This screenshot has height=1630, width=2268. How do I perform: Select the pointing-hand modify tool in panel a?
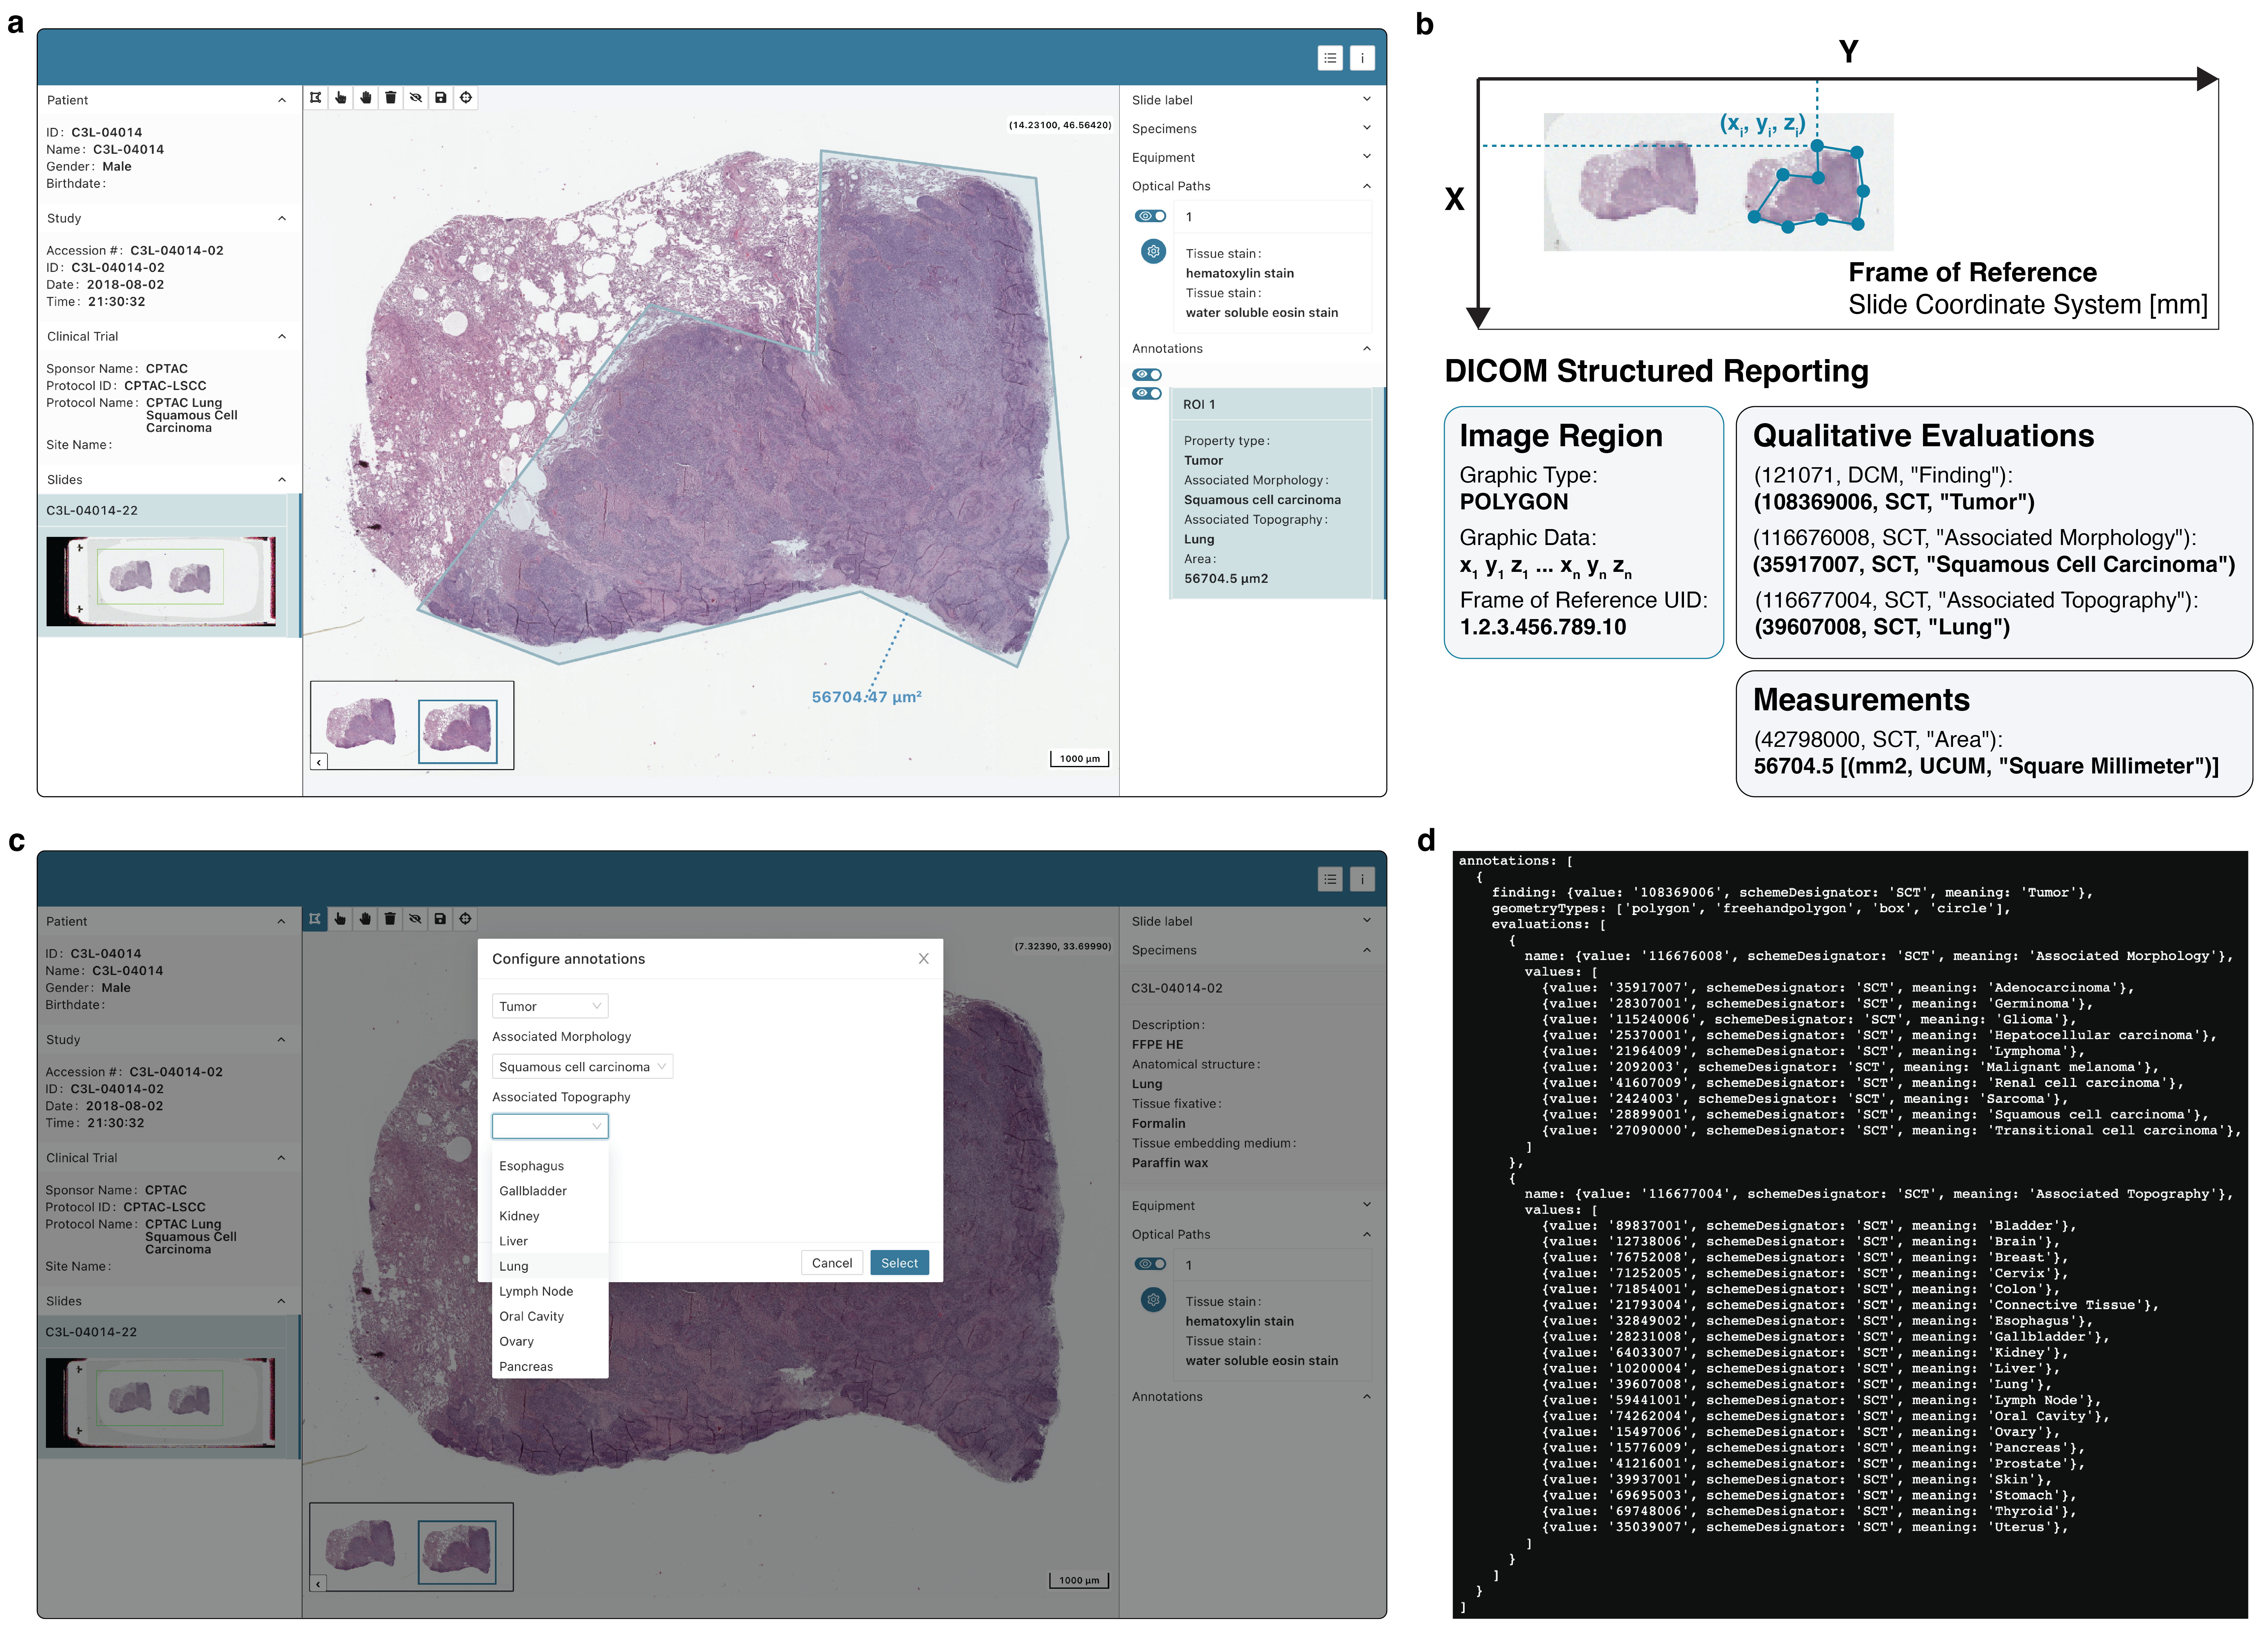[x=341, y=98]
